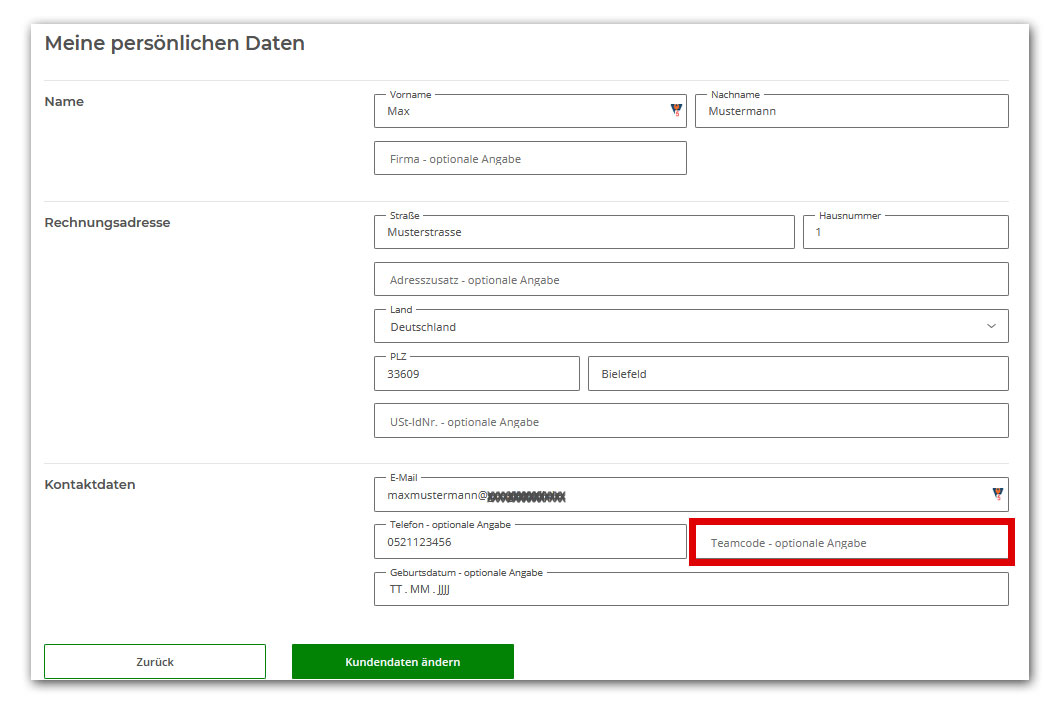The image size is (1062, 709).
Task: Click the E-Mail input field
Action: (691, 495)
